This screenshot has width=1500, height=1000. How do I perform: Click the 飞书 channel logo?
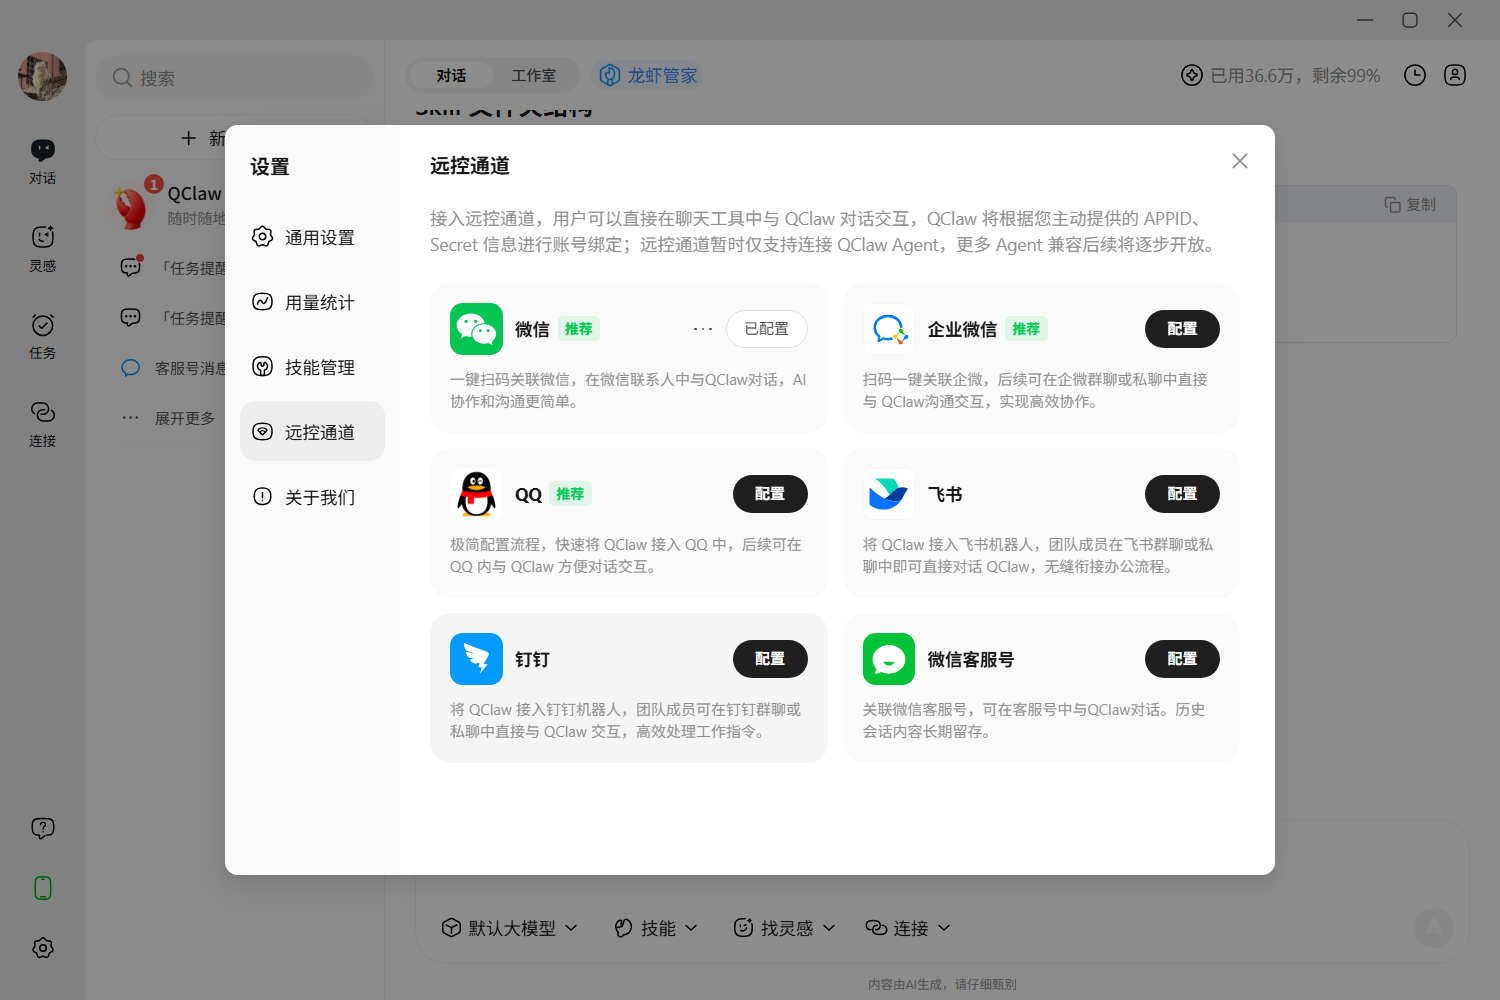pyautogui.click(x=889, y=494)
